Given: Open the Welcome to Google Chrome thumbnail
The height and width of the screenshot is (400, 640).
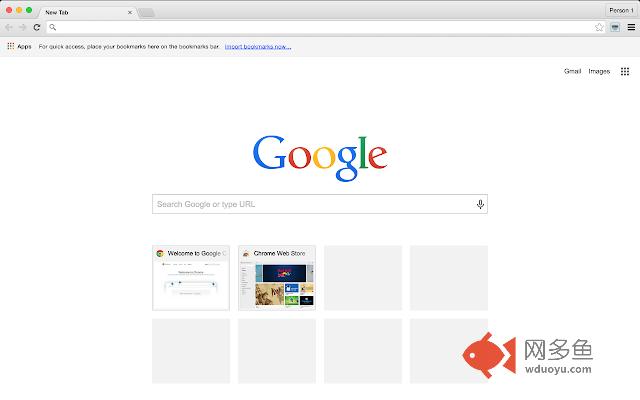Looking at the screenshot, I should (191, 278).
